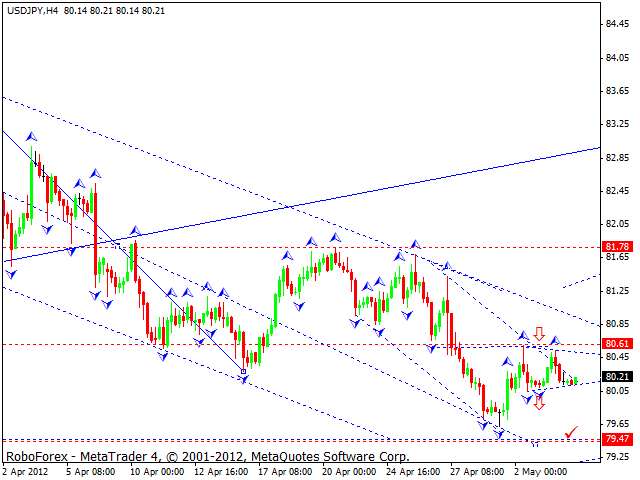The image size is (640, 480).
Task: Click the 80.05 price axis label
Action: (617, 391)
